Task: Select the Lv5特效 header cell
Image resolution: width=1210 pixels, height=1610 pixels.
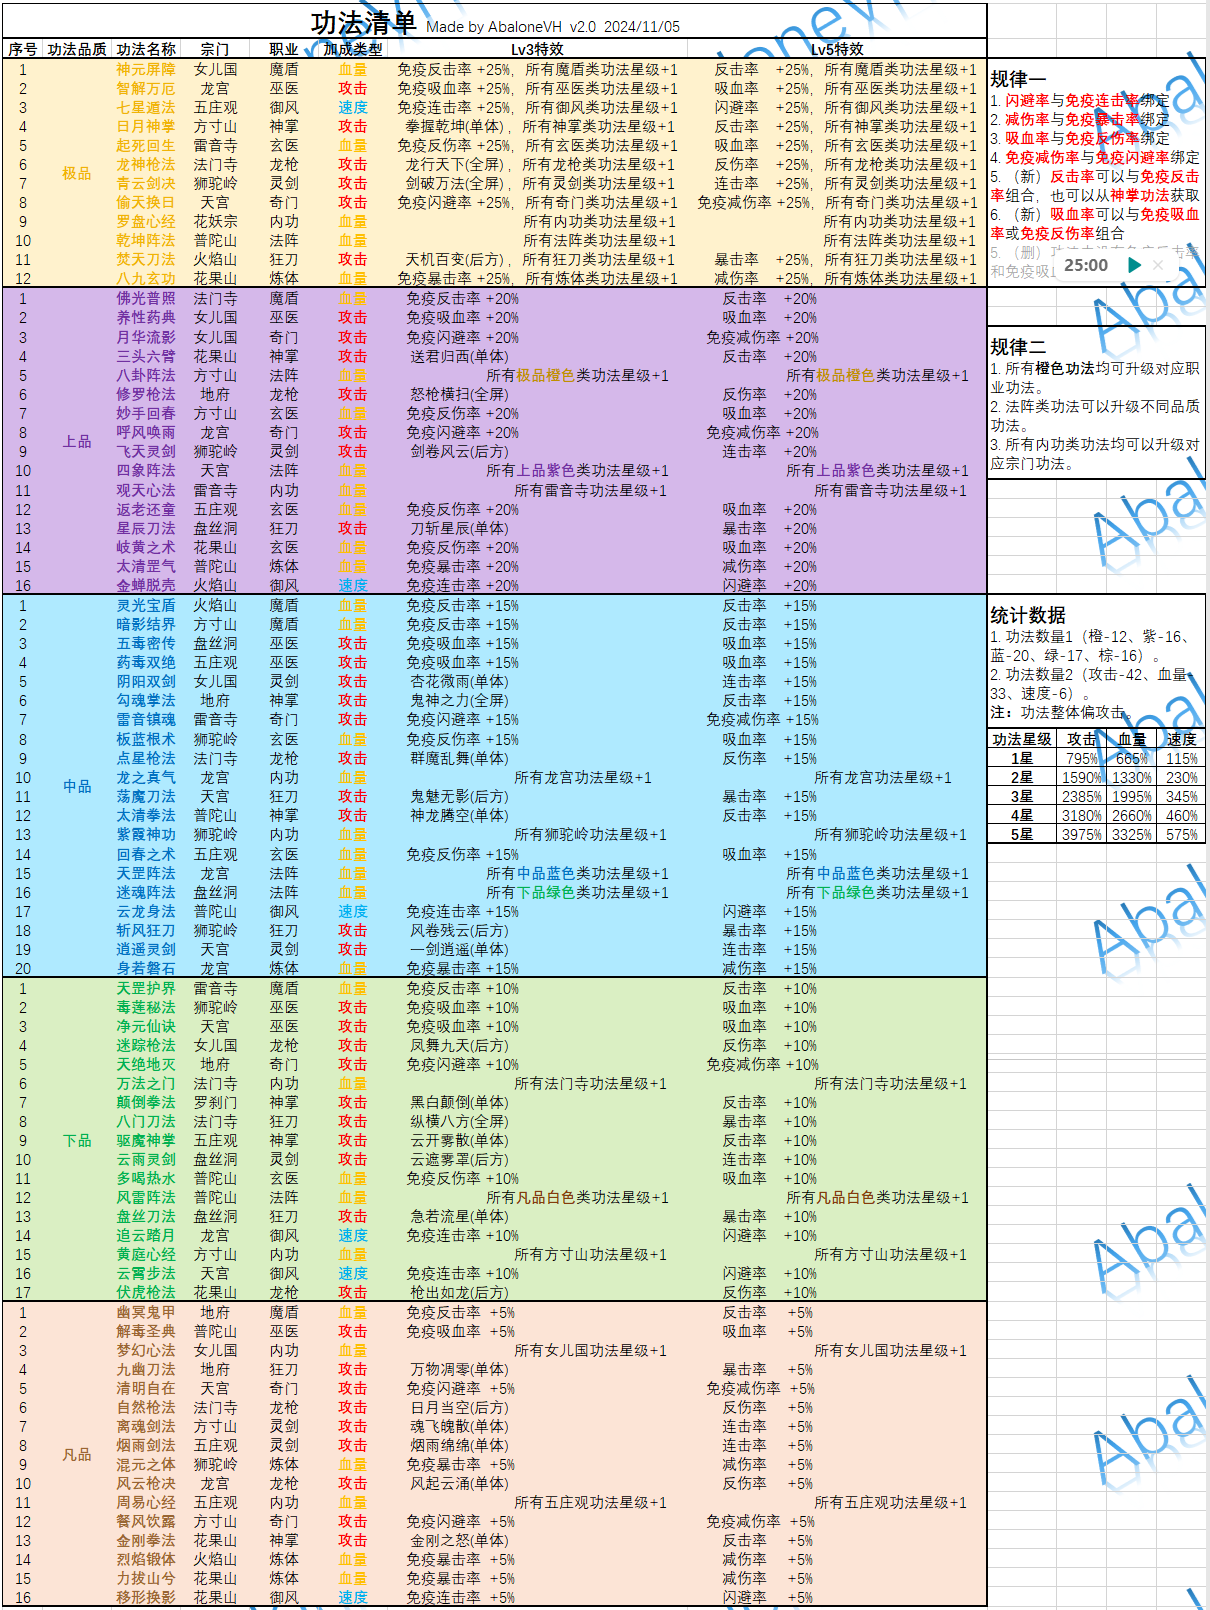Action: (x=837, y=49)
